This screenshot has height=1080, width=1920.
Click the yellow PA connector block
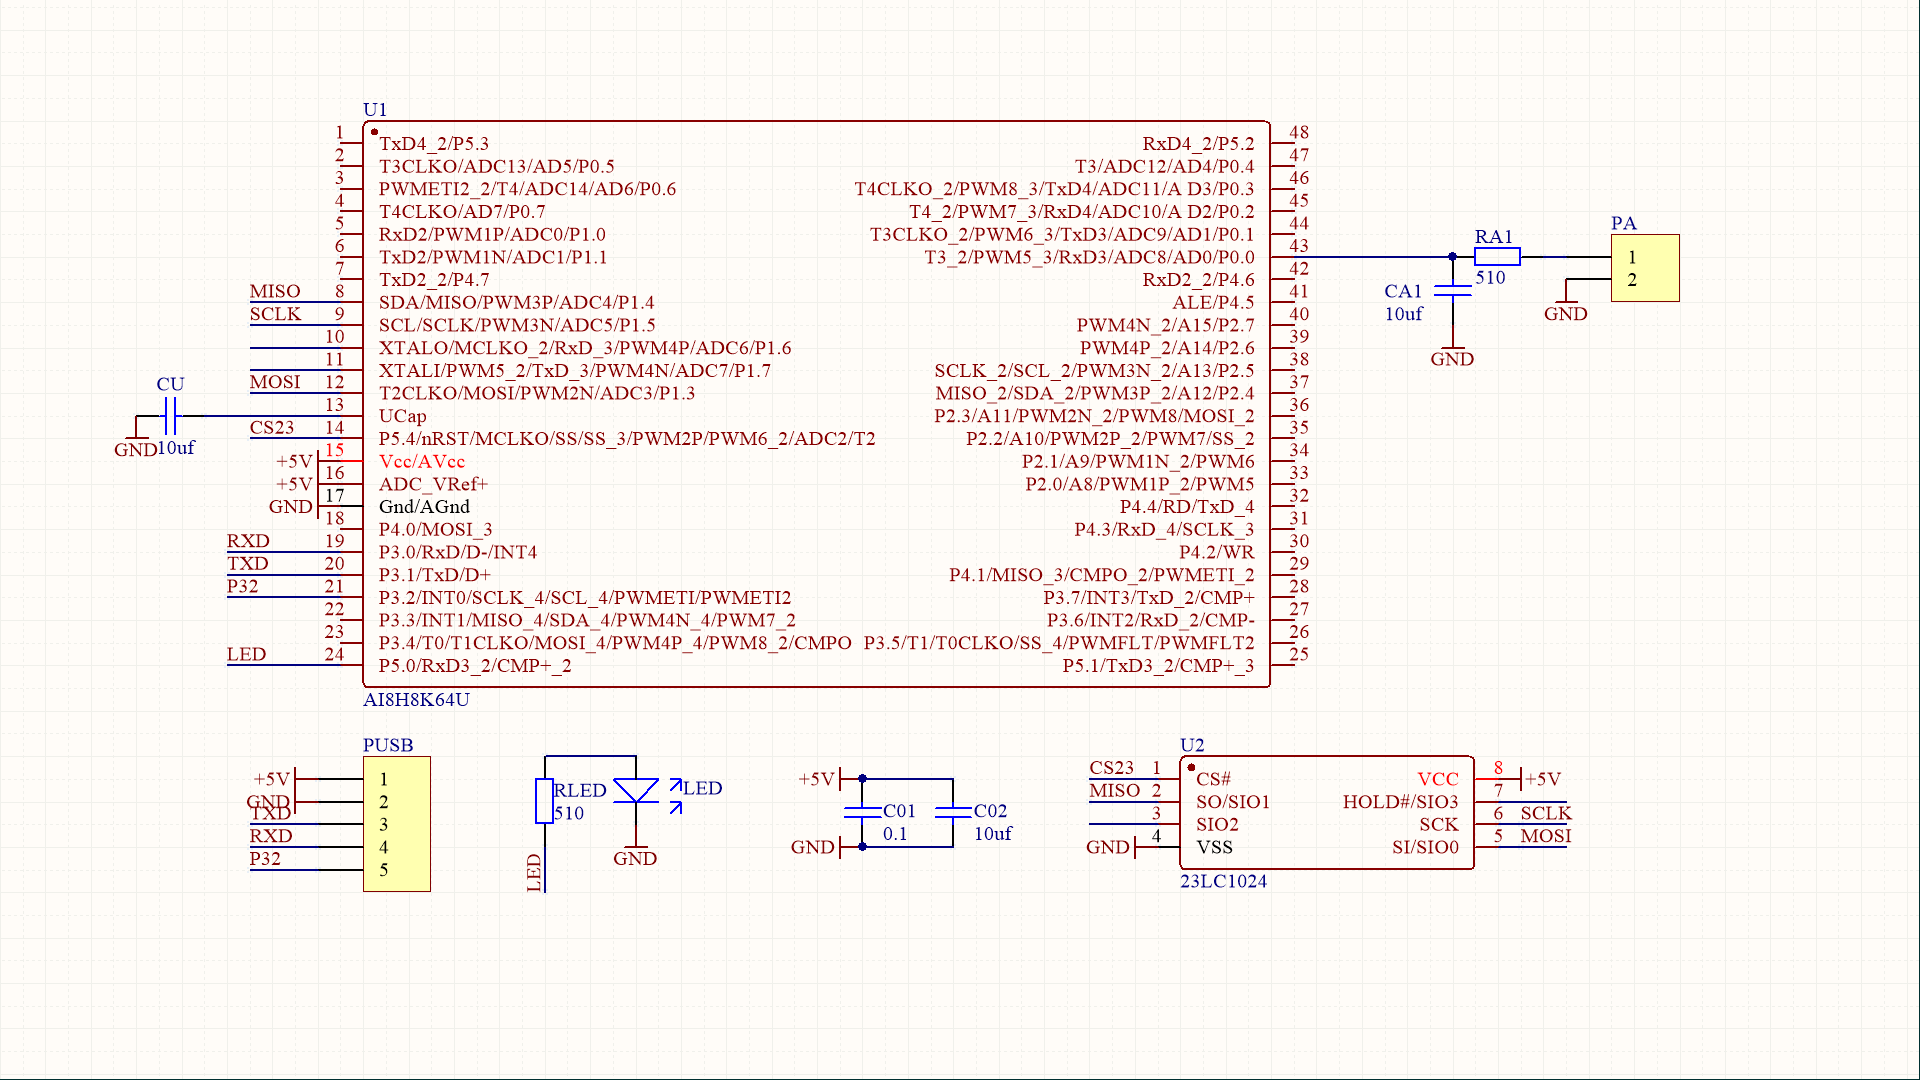pyautogui.click(x=1645, y=267)
